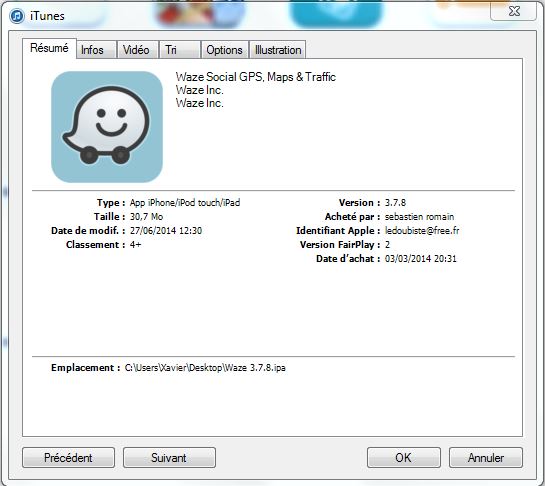This screenshot has height=486, width=545.
Task: Click the Classement label
Action: pyautogui.click(x=96, y=244)
